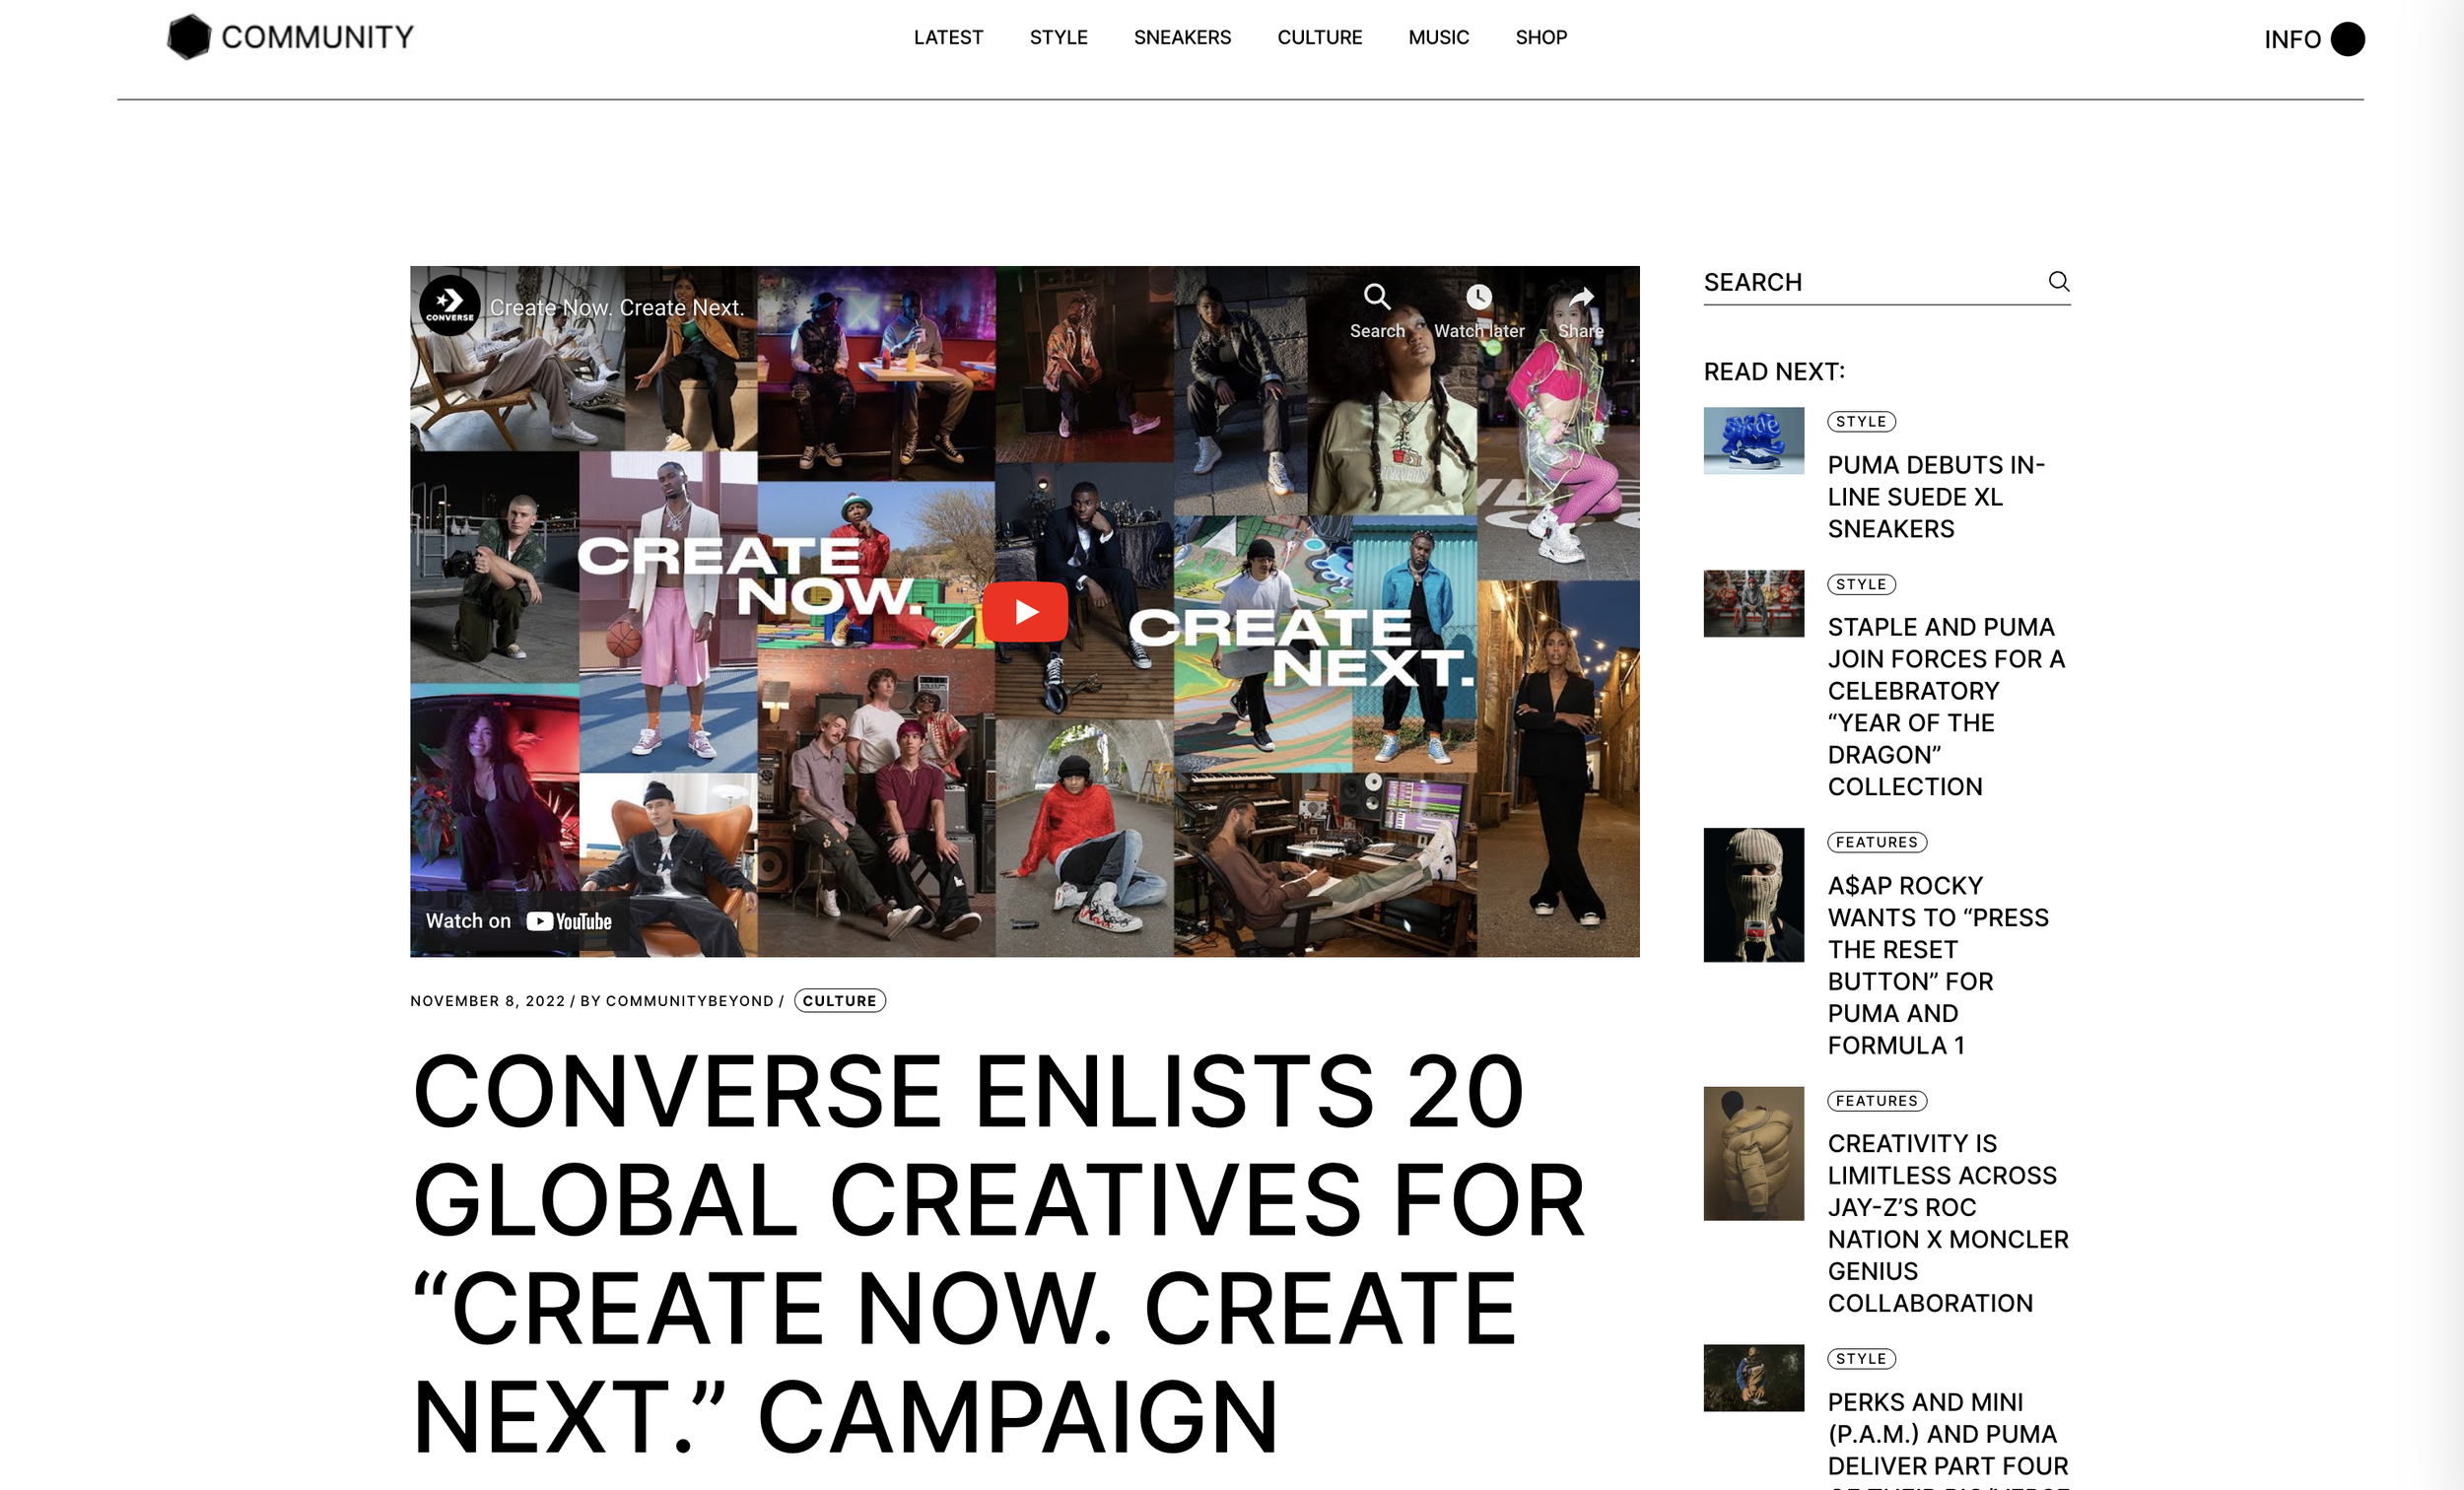Click Watch on YouTube logo
Viewport: 2464px width, 1490px height.
pos(569,921)
